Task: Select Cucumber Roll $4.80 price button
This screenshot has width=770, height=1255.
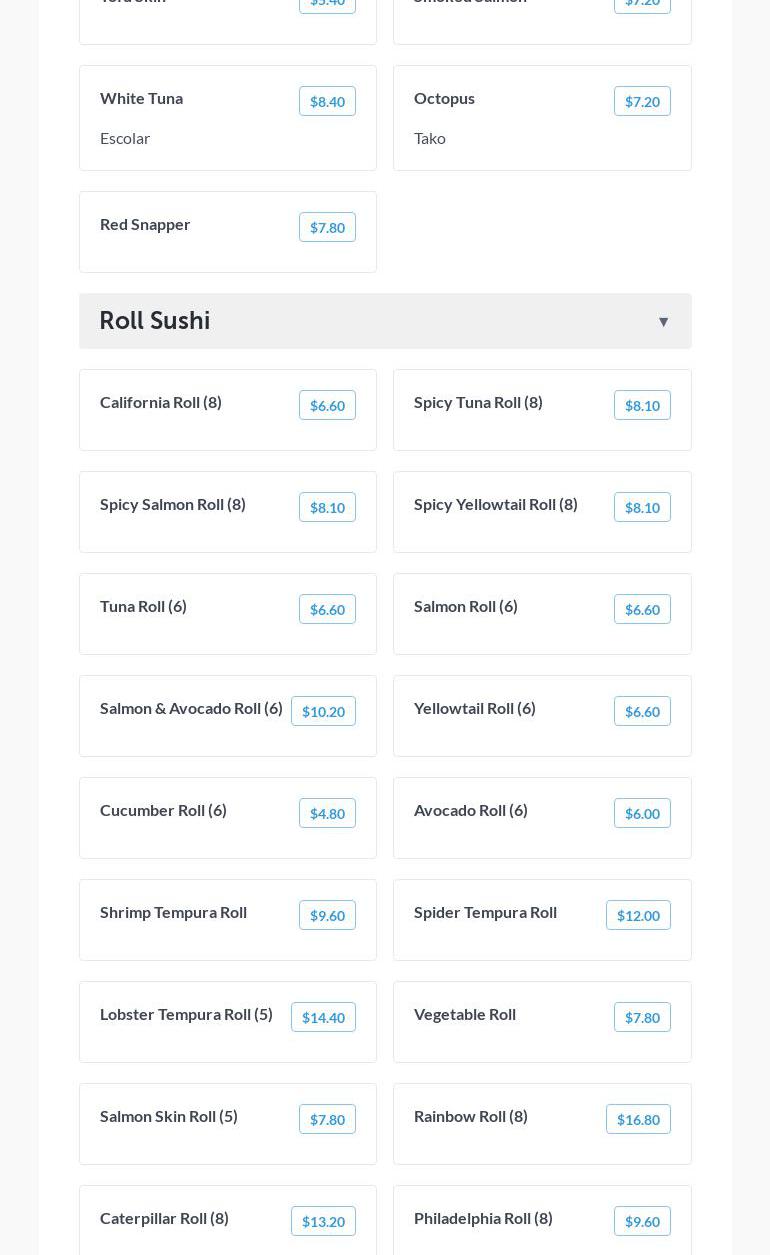Action: (x=327, y=813)
